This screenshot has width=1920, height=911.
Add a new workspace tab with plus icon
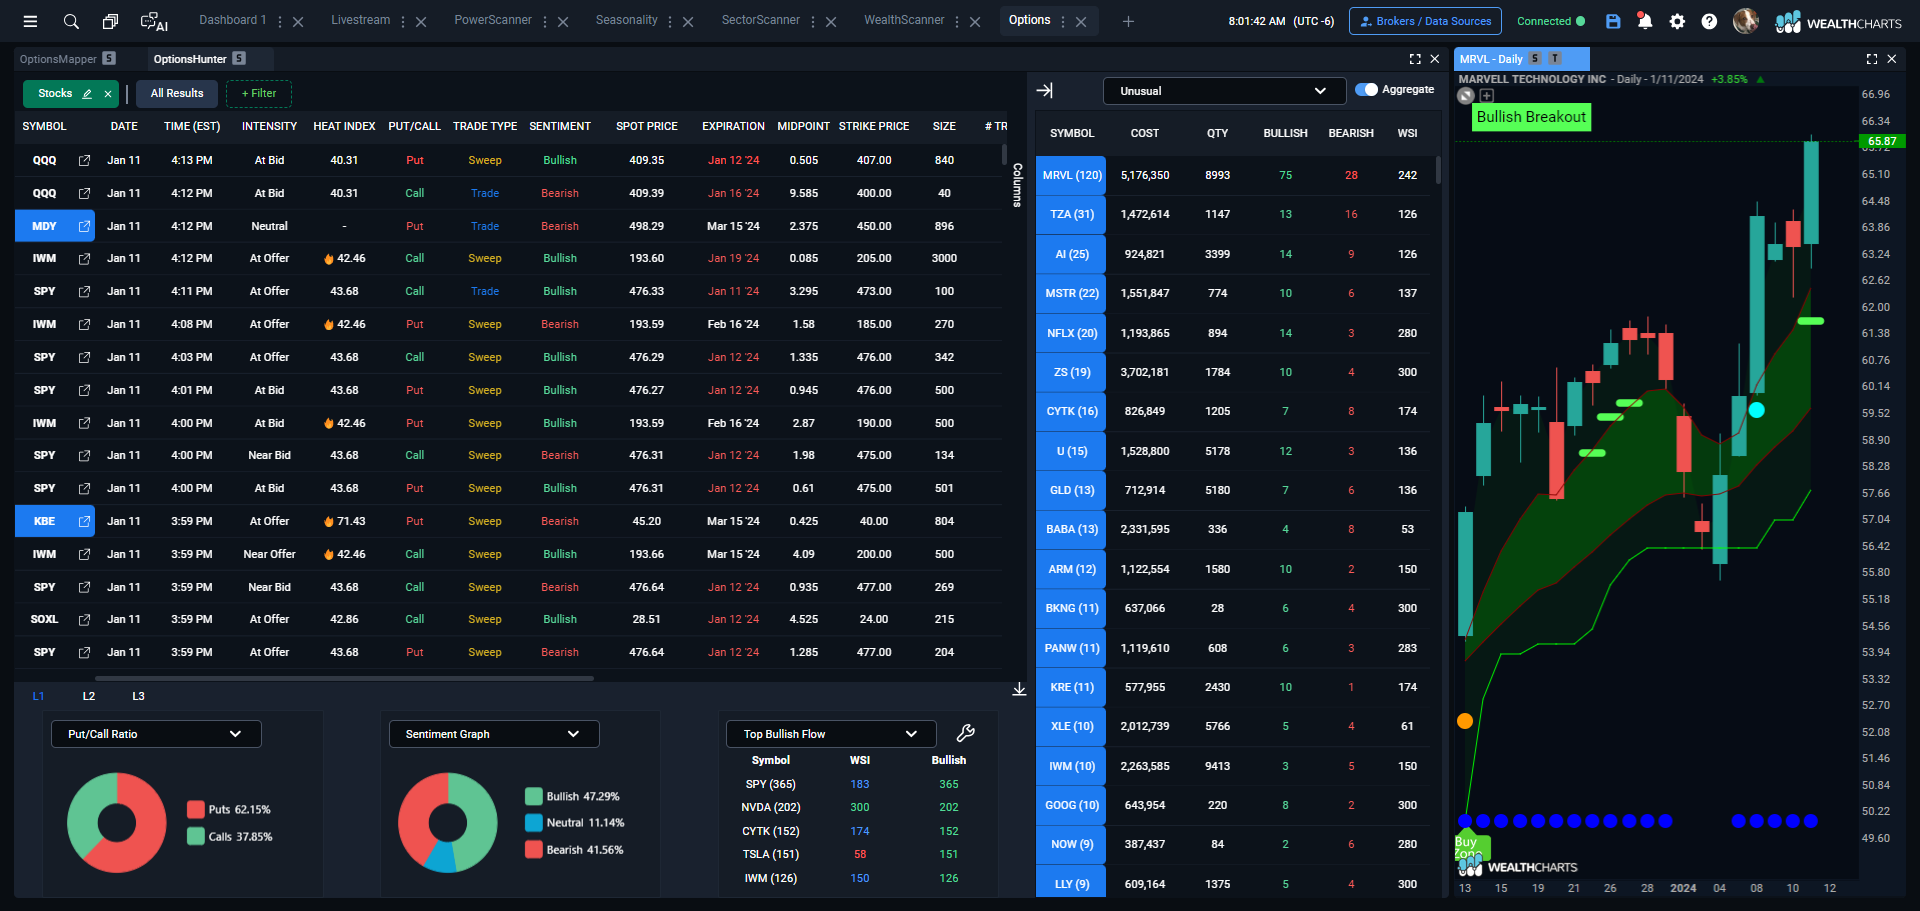pyautogui.click(x=1128, y=21)
